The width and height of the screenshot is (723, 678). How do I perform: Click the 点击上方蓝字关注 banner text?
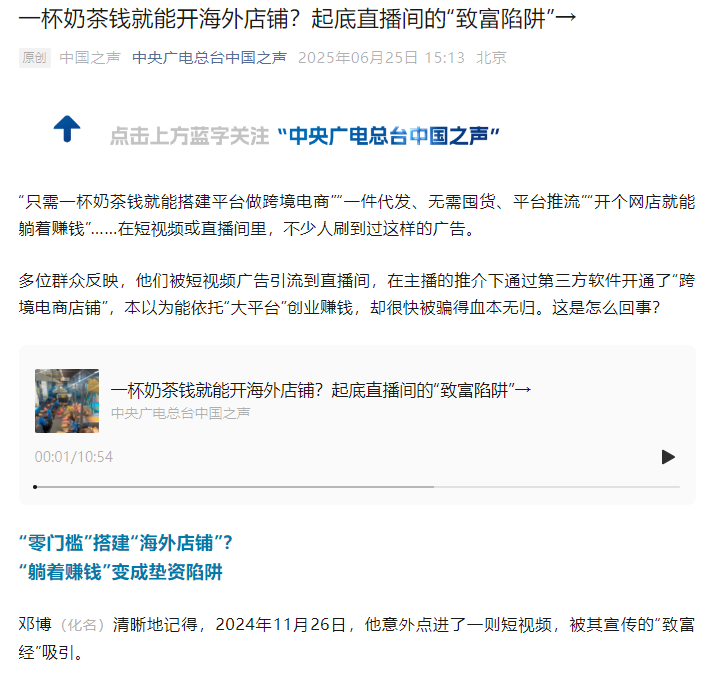coord(189,136)
